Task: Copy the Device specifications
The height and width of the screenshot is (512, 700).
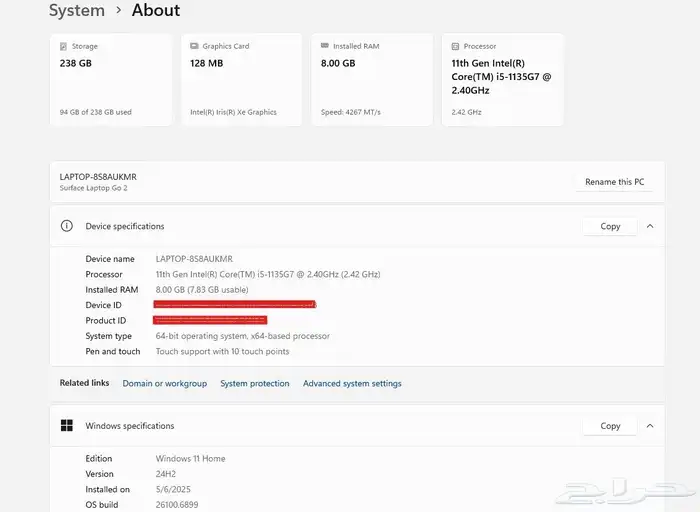Action: coord(610,226)
